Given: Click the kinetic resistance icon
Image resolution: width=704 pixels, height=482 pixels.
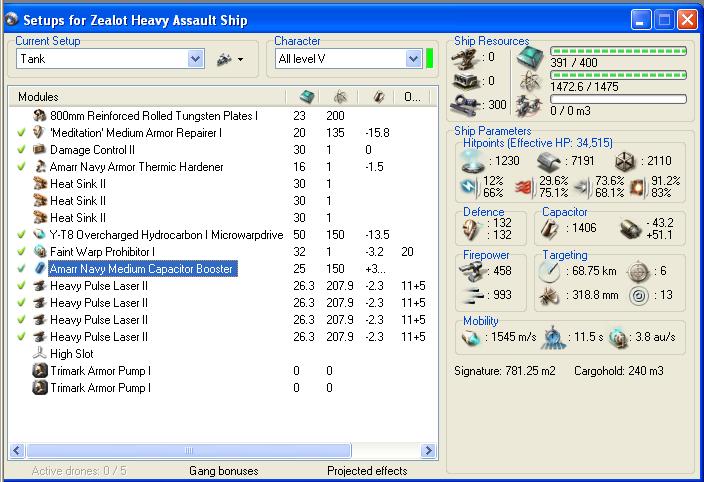Looking at the screenshot, I should (582, 187).
